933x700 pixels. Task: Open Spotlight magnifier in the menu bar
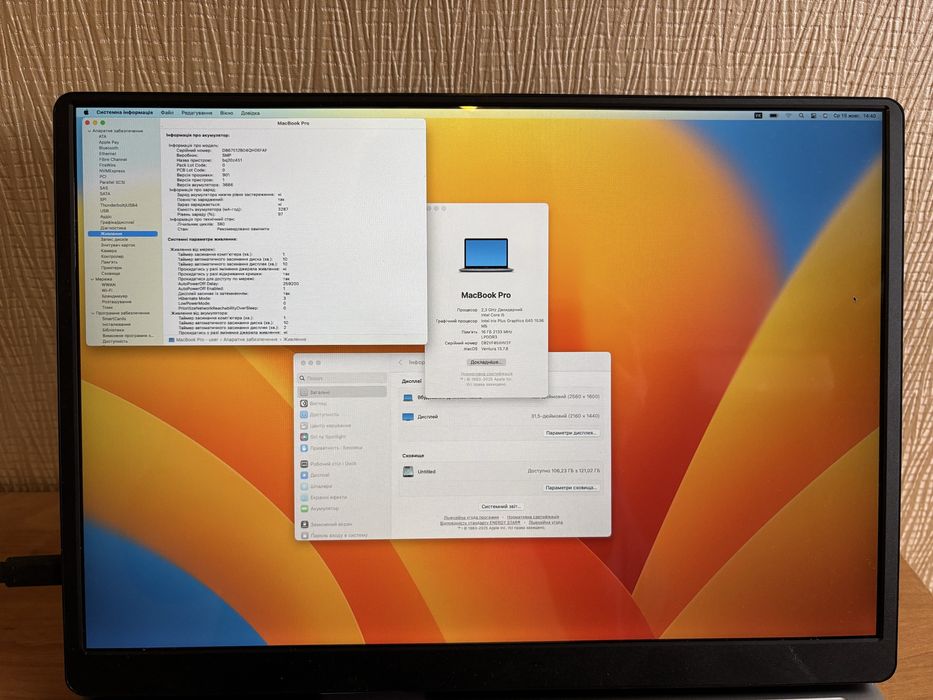801,115
